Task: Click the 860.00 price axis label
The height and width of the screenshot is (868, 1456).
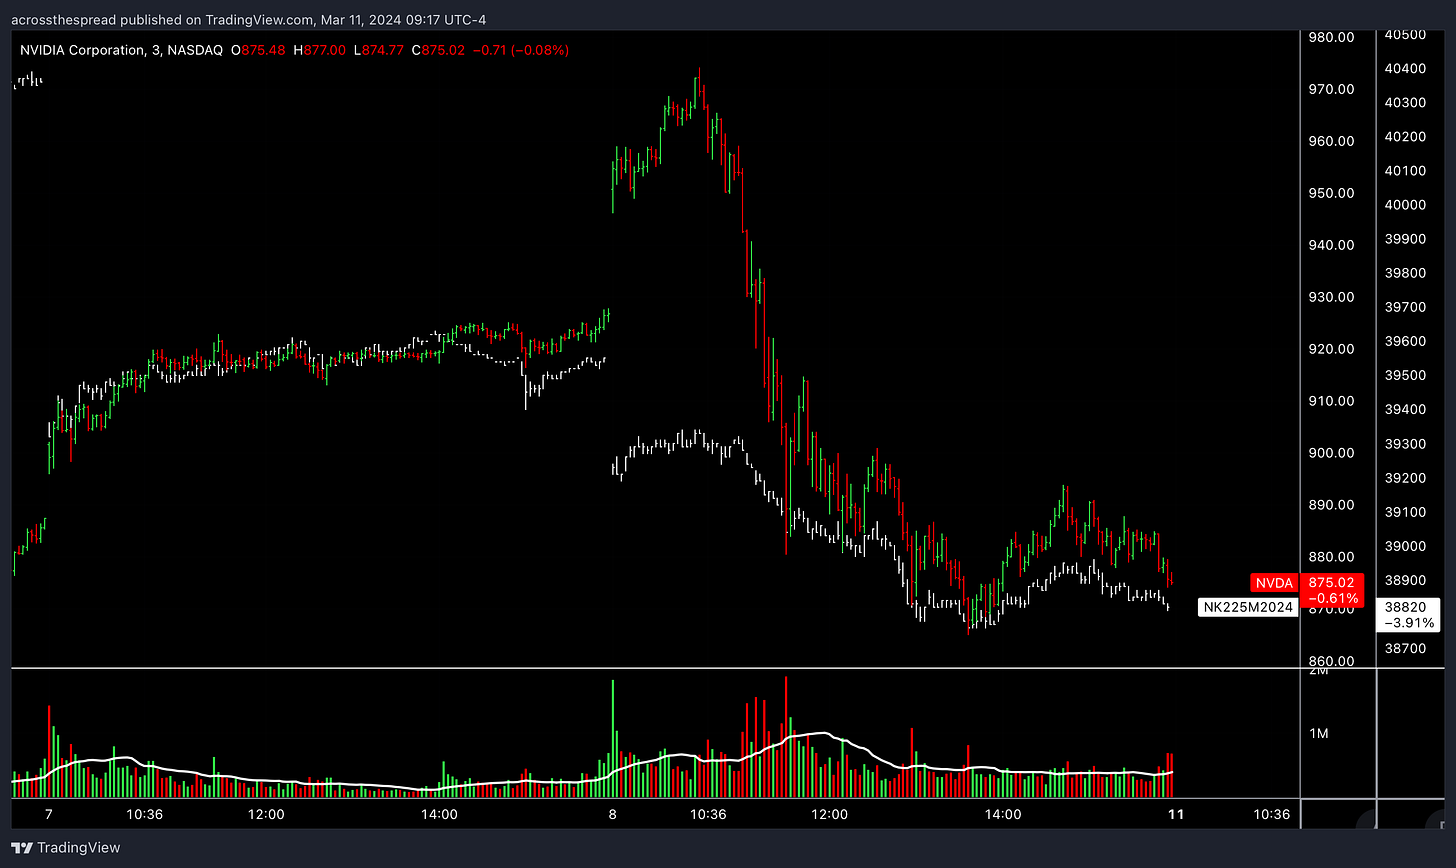Action: pos(1332,661)
